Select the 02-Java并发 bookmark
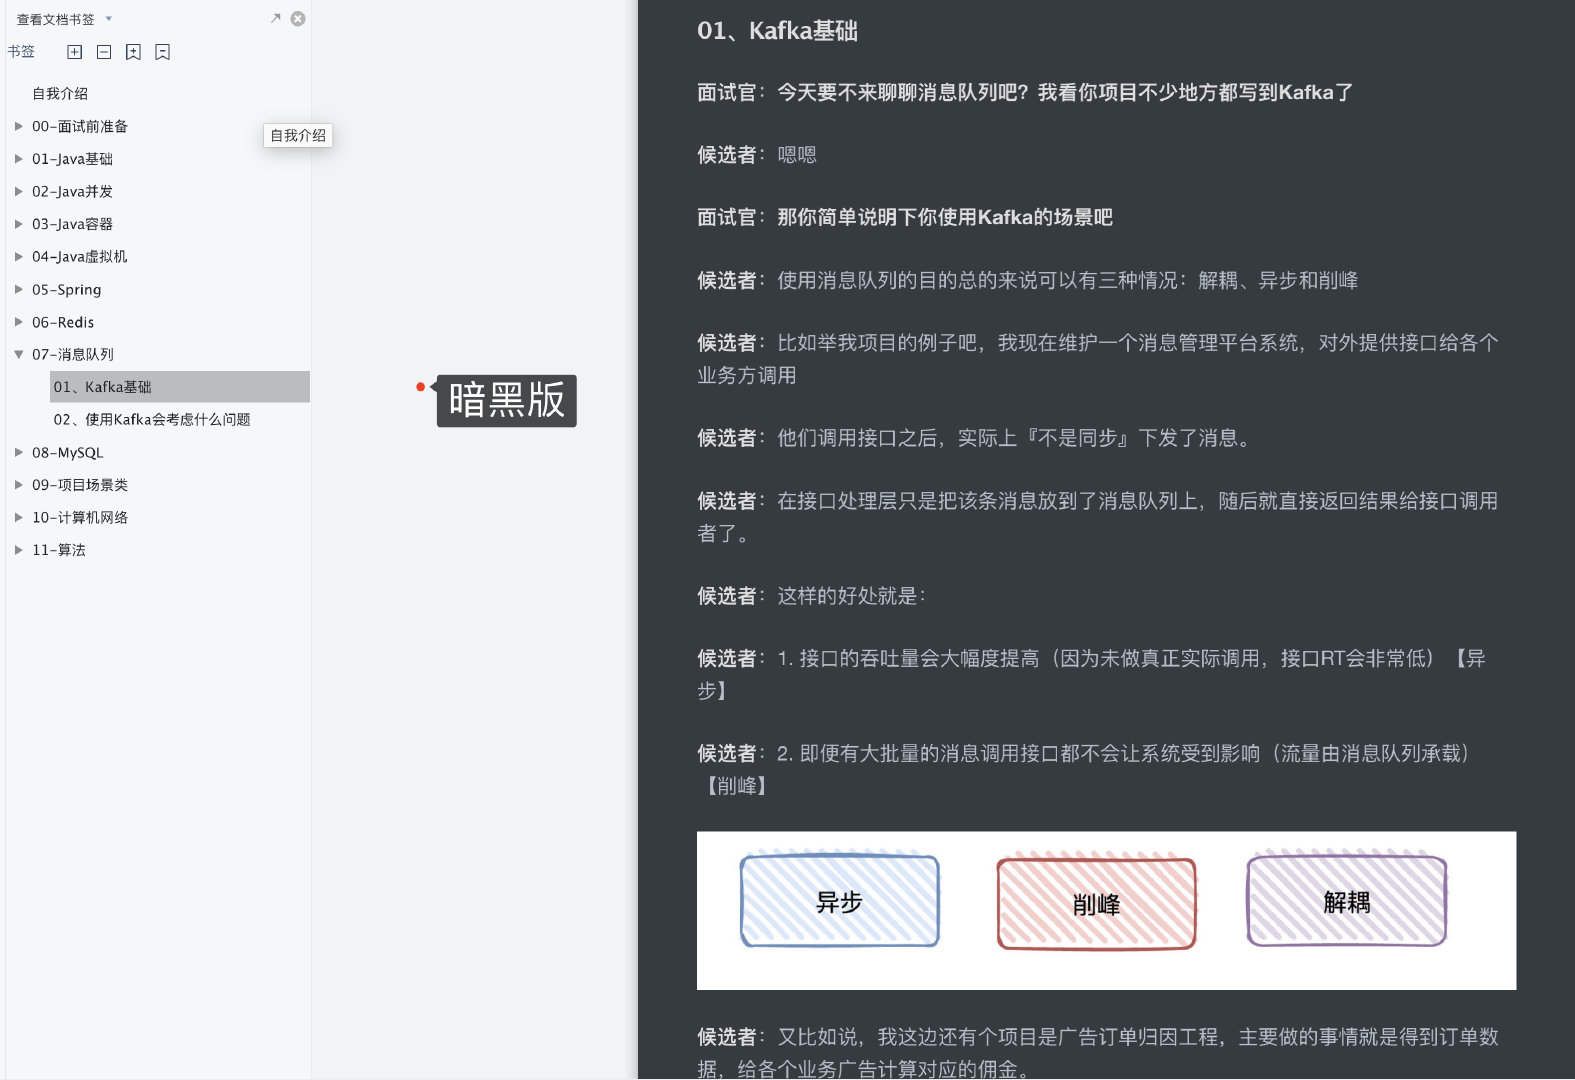The width and height of the screenshot is (1575, 1080). pos(72,191)
